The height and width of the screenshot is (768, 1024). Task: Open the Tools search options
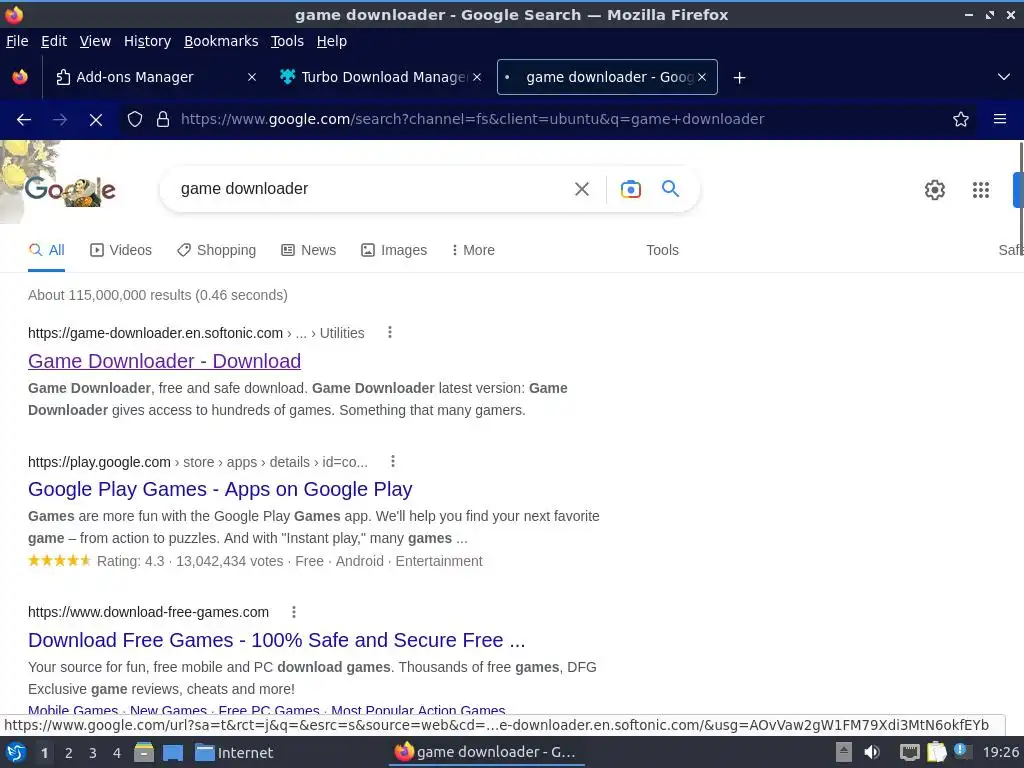662,250
